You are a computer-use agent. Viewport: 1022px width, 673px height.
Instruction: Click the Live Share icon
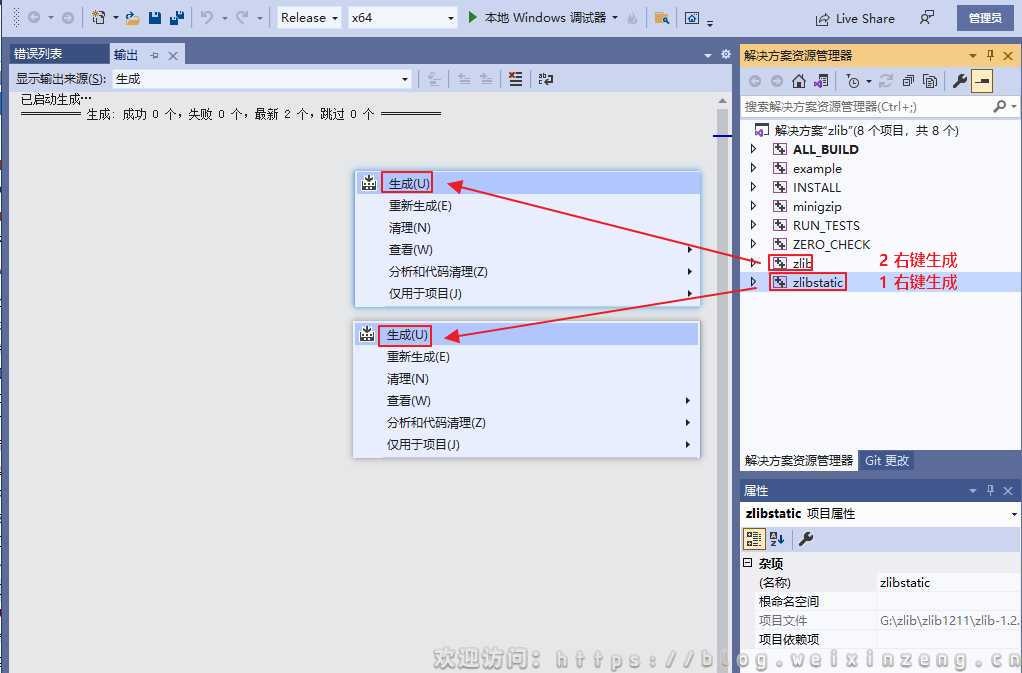pyautogui.click(x=823, y=19)
